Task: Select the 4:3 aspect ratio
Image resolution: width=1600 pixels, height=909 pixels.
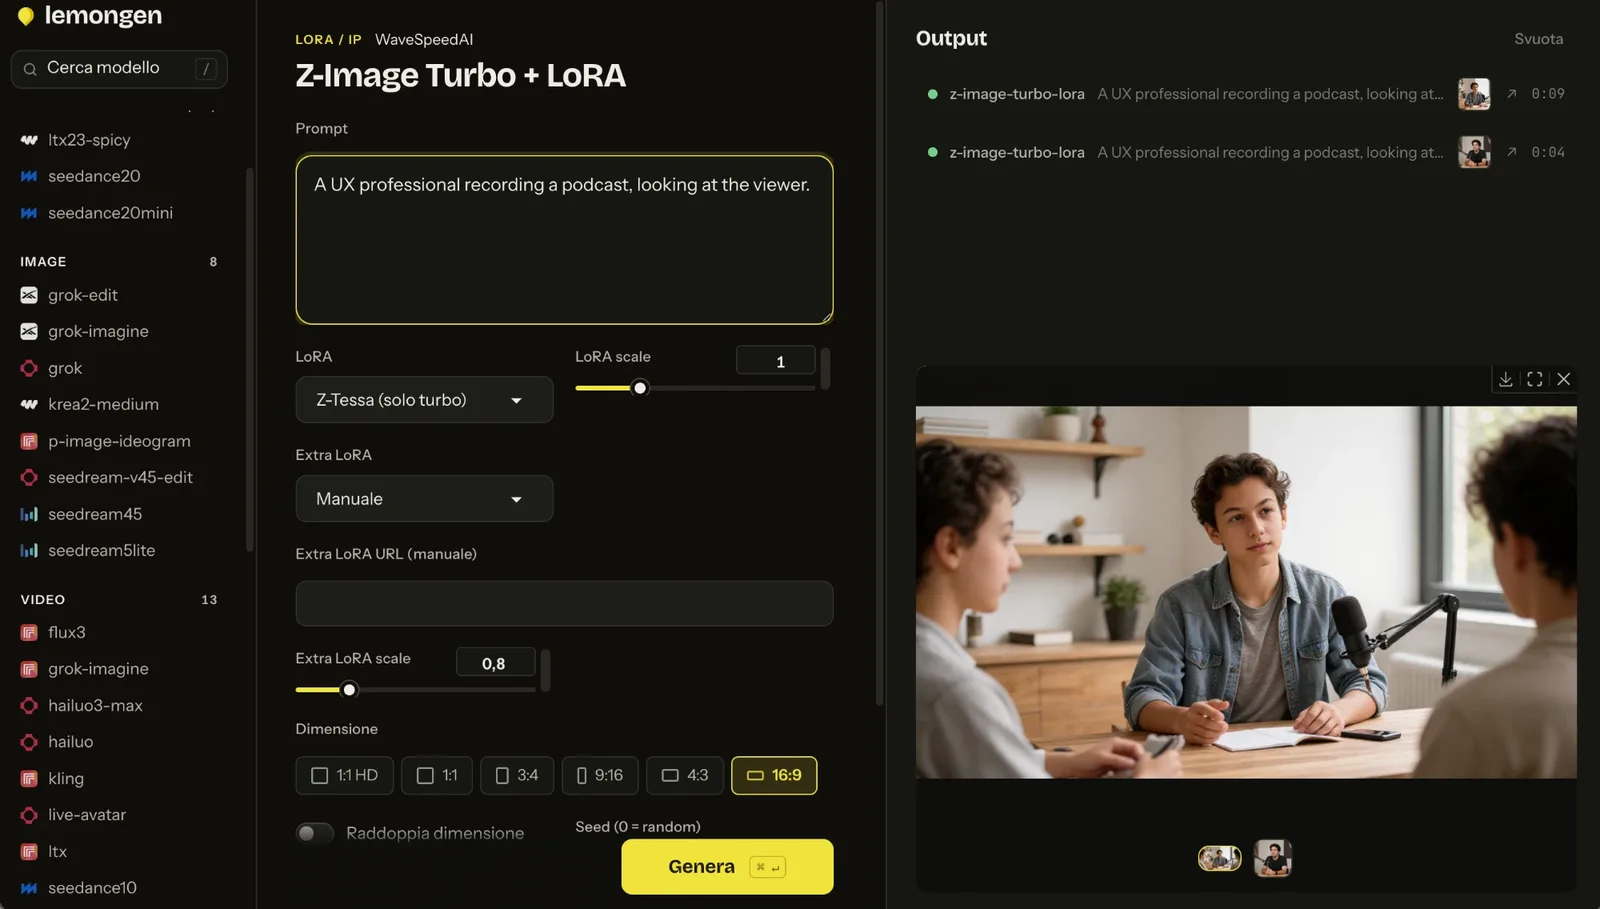Action: [x=685, y=775]
